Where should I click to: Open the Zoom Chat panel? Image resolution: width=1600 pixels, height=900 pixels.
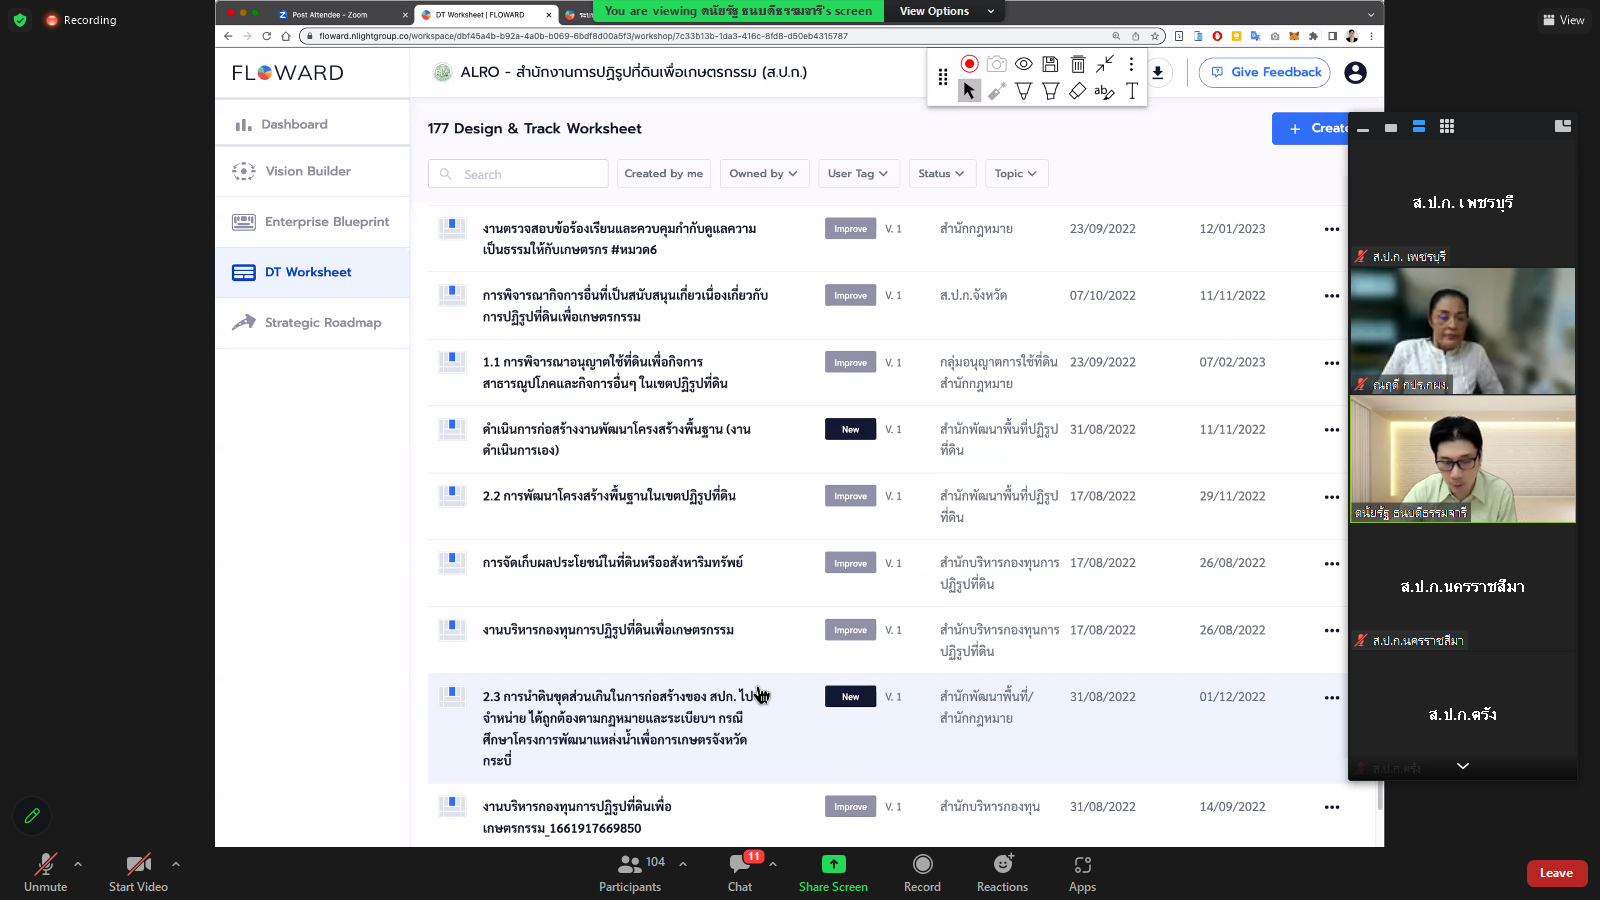tap(740, 872)
